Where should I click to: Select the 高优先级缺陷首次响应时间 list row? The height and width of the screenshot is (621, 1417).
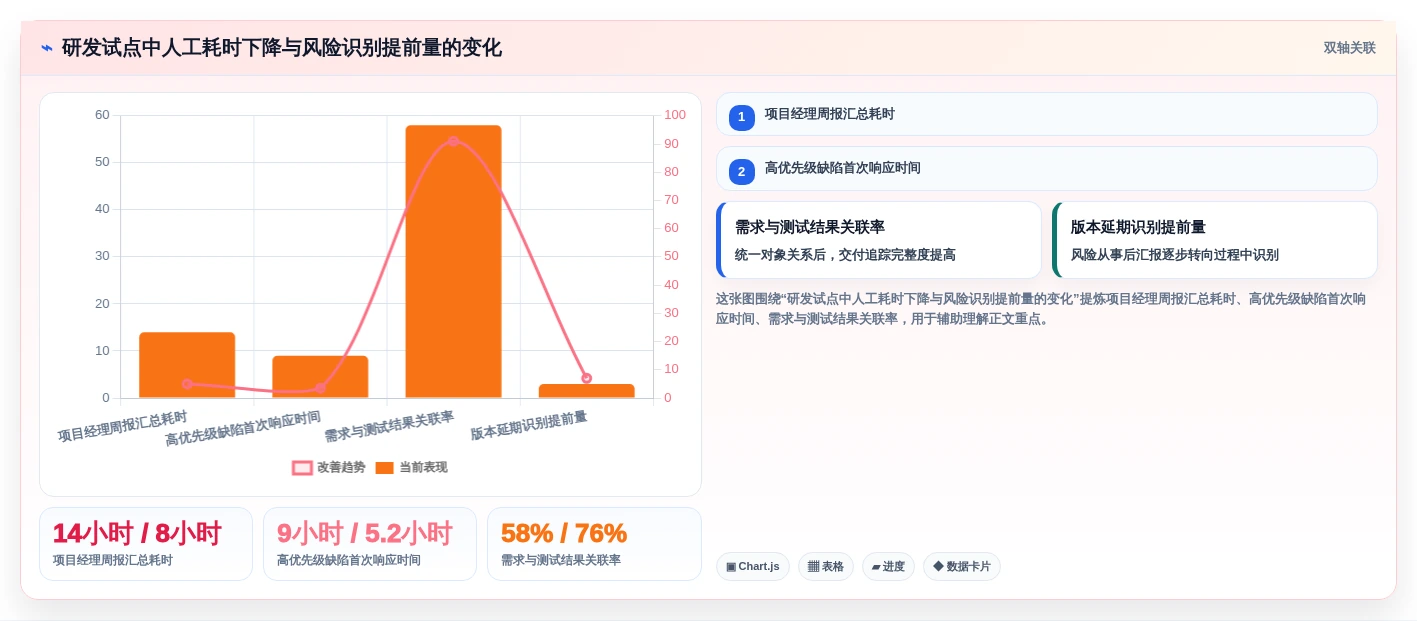tap(1046, 168)
